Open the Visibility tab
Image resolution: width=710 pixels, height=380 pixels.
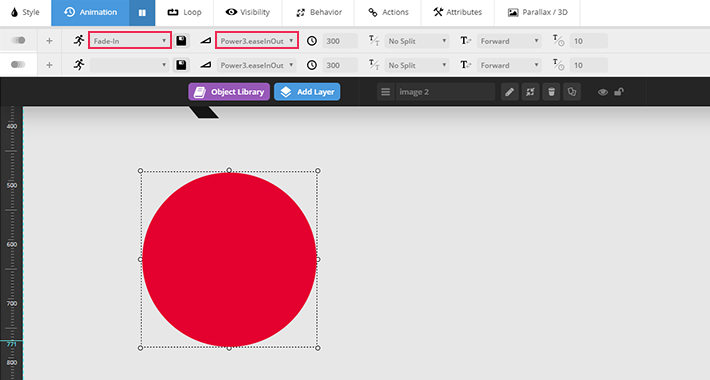click(x=248, y=12)
